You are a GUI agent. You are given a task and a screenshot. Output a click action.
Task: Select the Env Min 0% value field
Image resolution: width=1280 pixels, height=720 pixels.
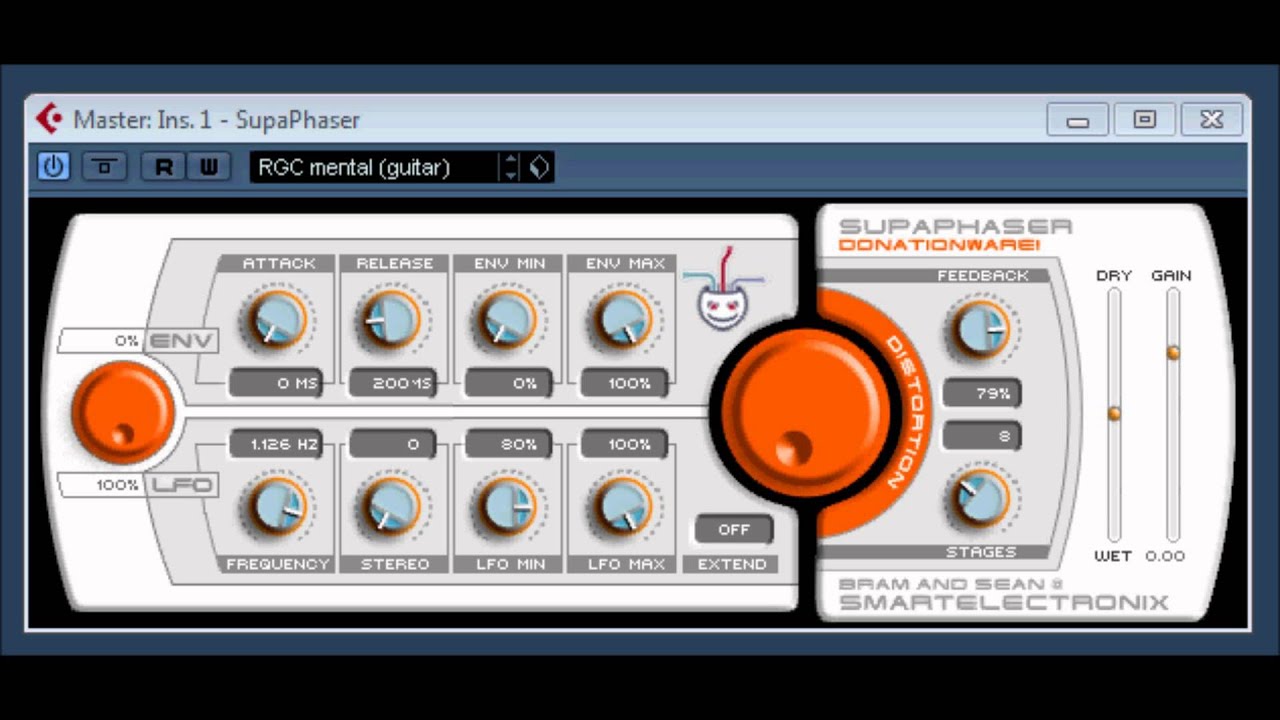click(x=508, y=384)
